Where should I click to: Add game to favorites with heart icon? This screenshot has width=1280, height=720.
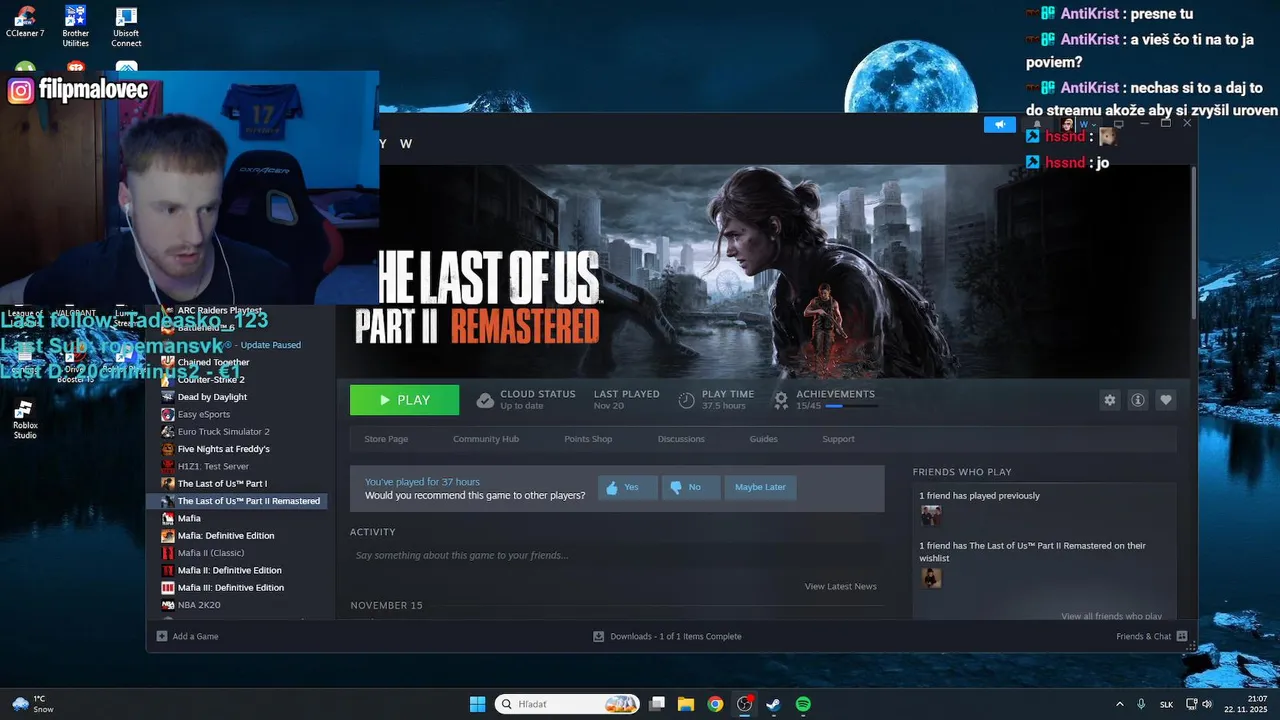1165,400
